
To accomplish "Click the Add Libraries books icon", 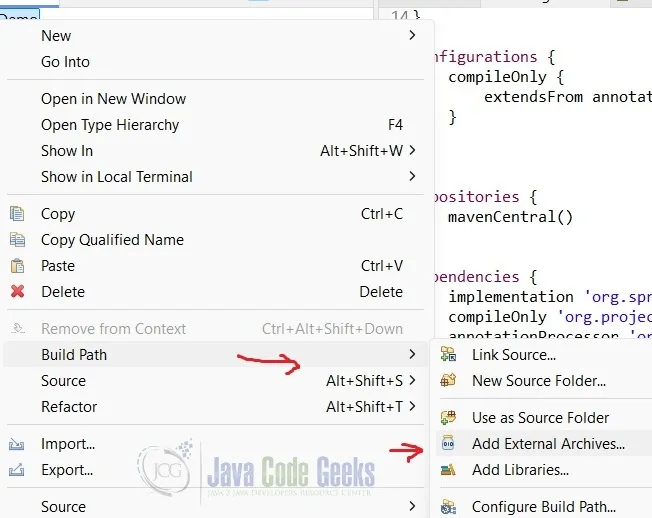I will (x=448, y=470).
